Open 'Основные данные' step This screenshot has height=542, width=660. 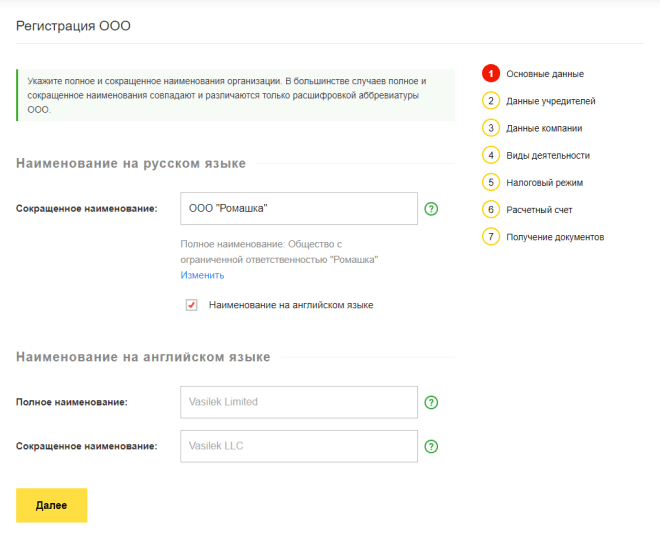(545, 74)
